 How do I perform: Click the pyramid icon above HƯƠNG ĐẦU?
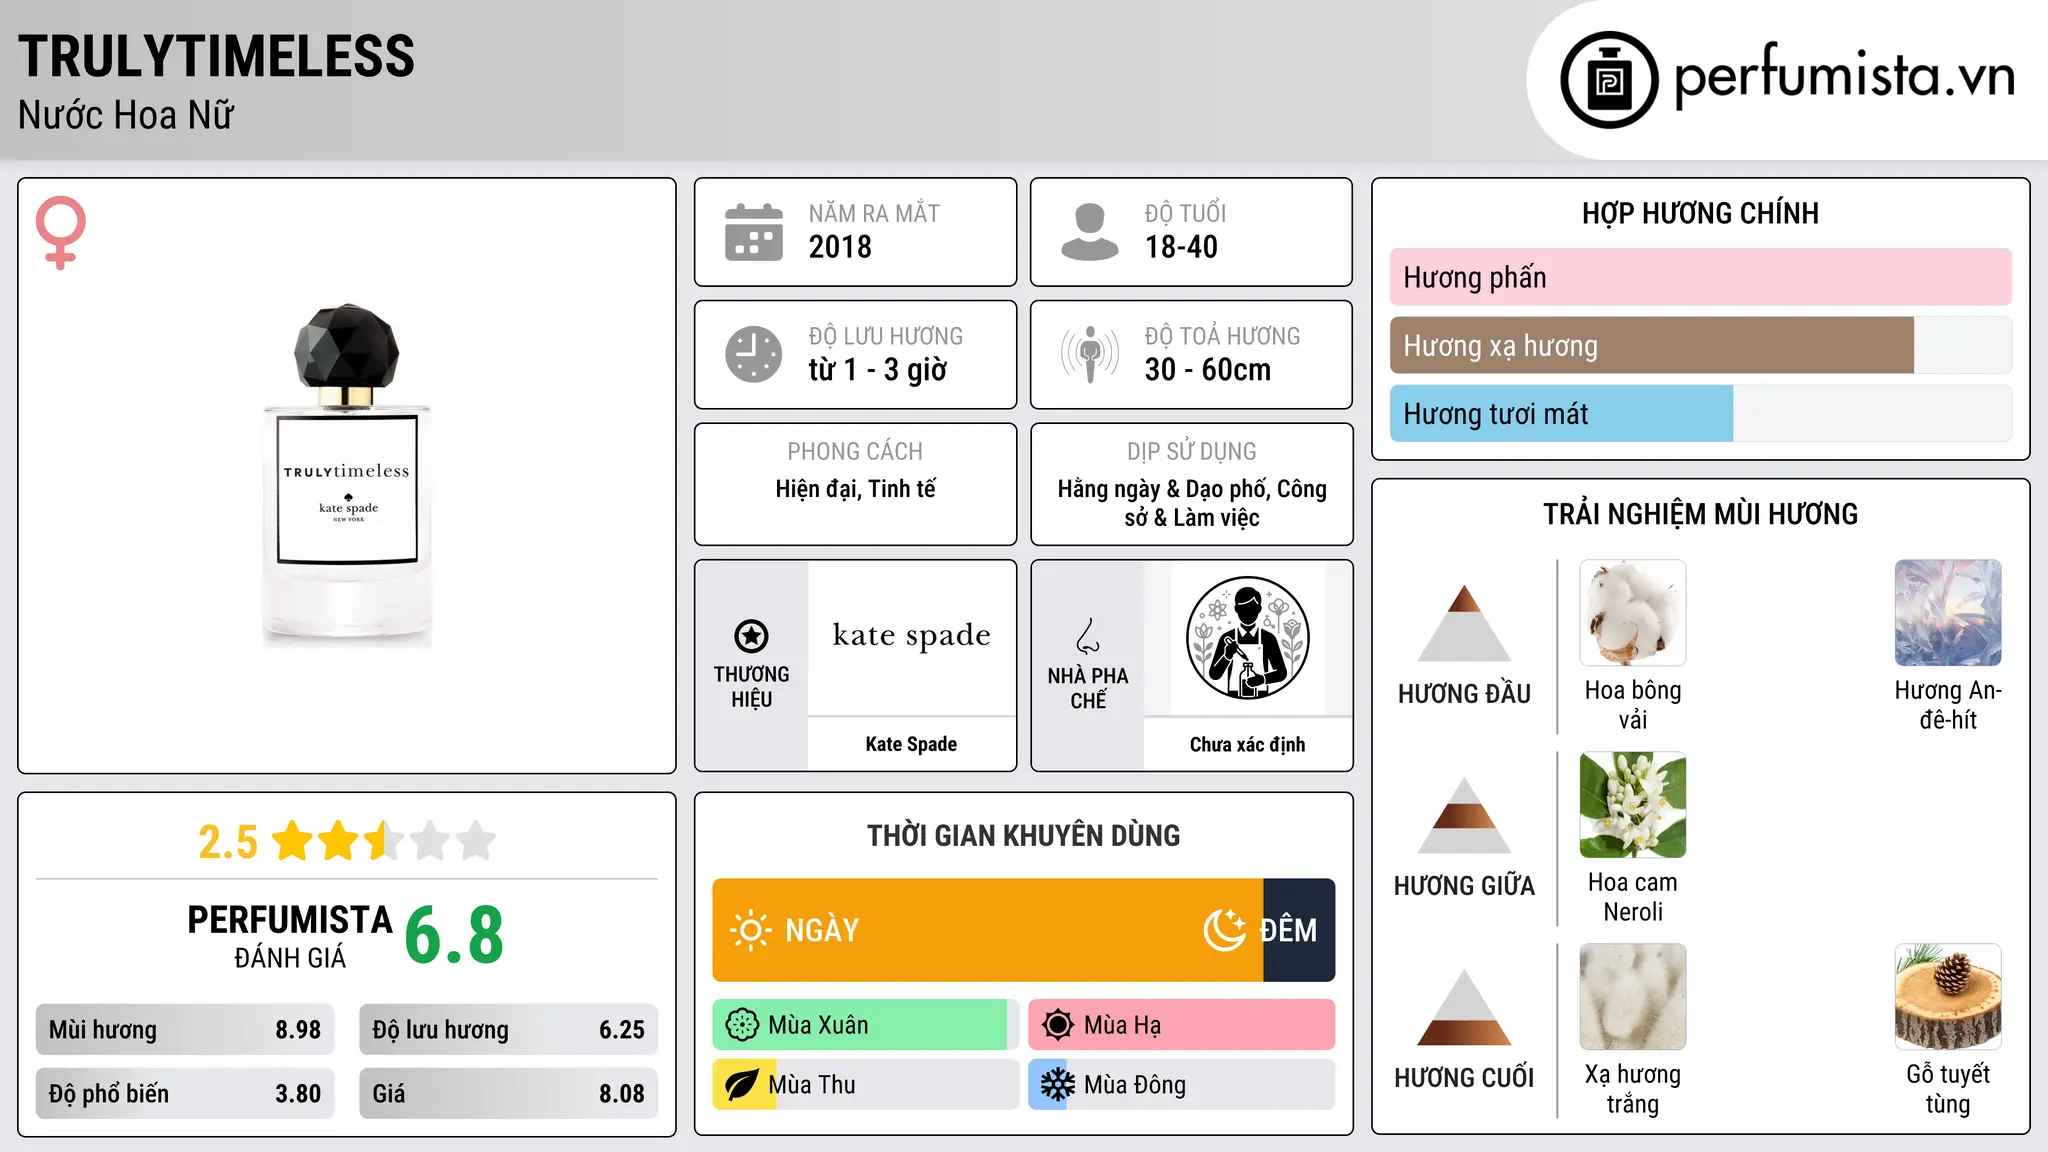pos(1464,623)
